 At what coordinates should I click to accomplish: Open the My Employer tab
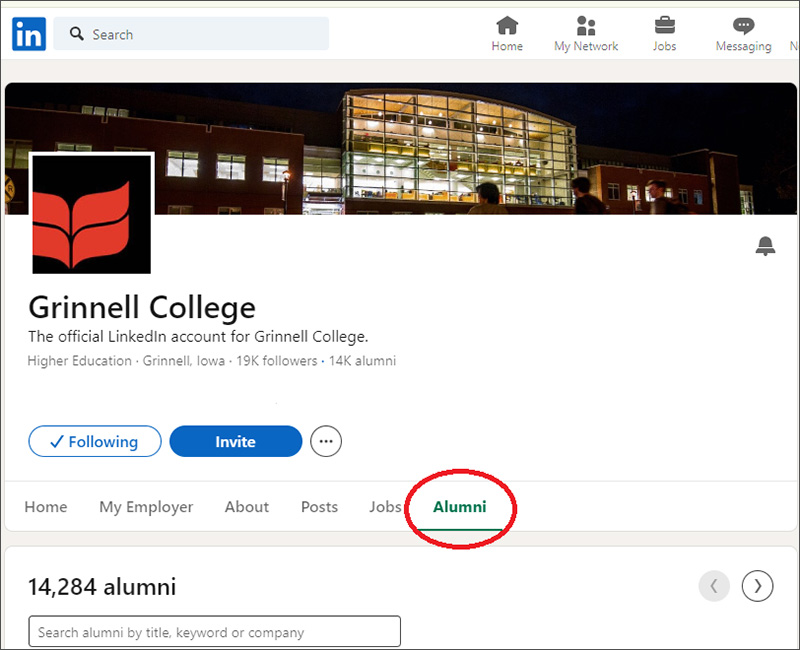point(146,507)
